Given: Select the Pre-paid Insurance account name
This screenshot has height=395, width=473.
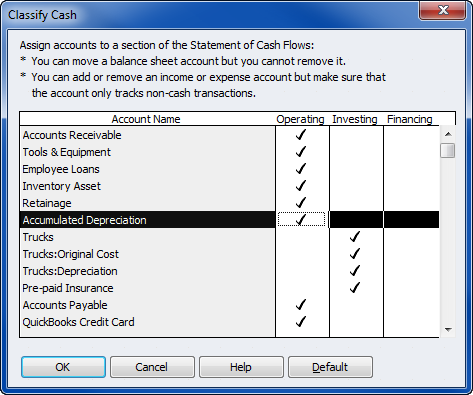Looking at the screenshot, I should coord(68,288).
